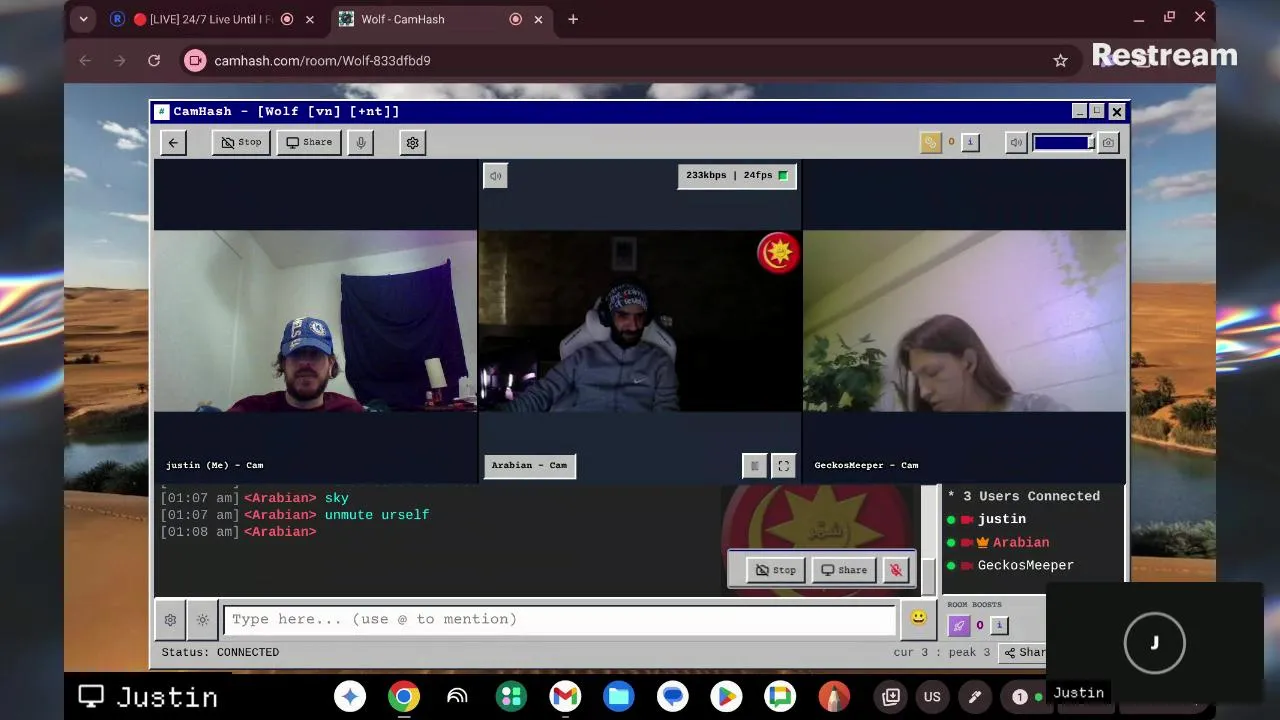
Task: Open the coins info button
Action: [970, 143]
